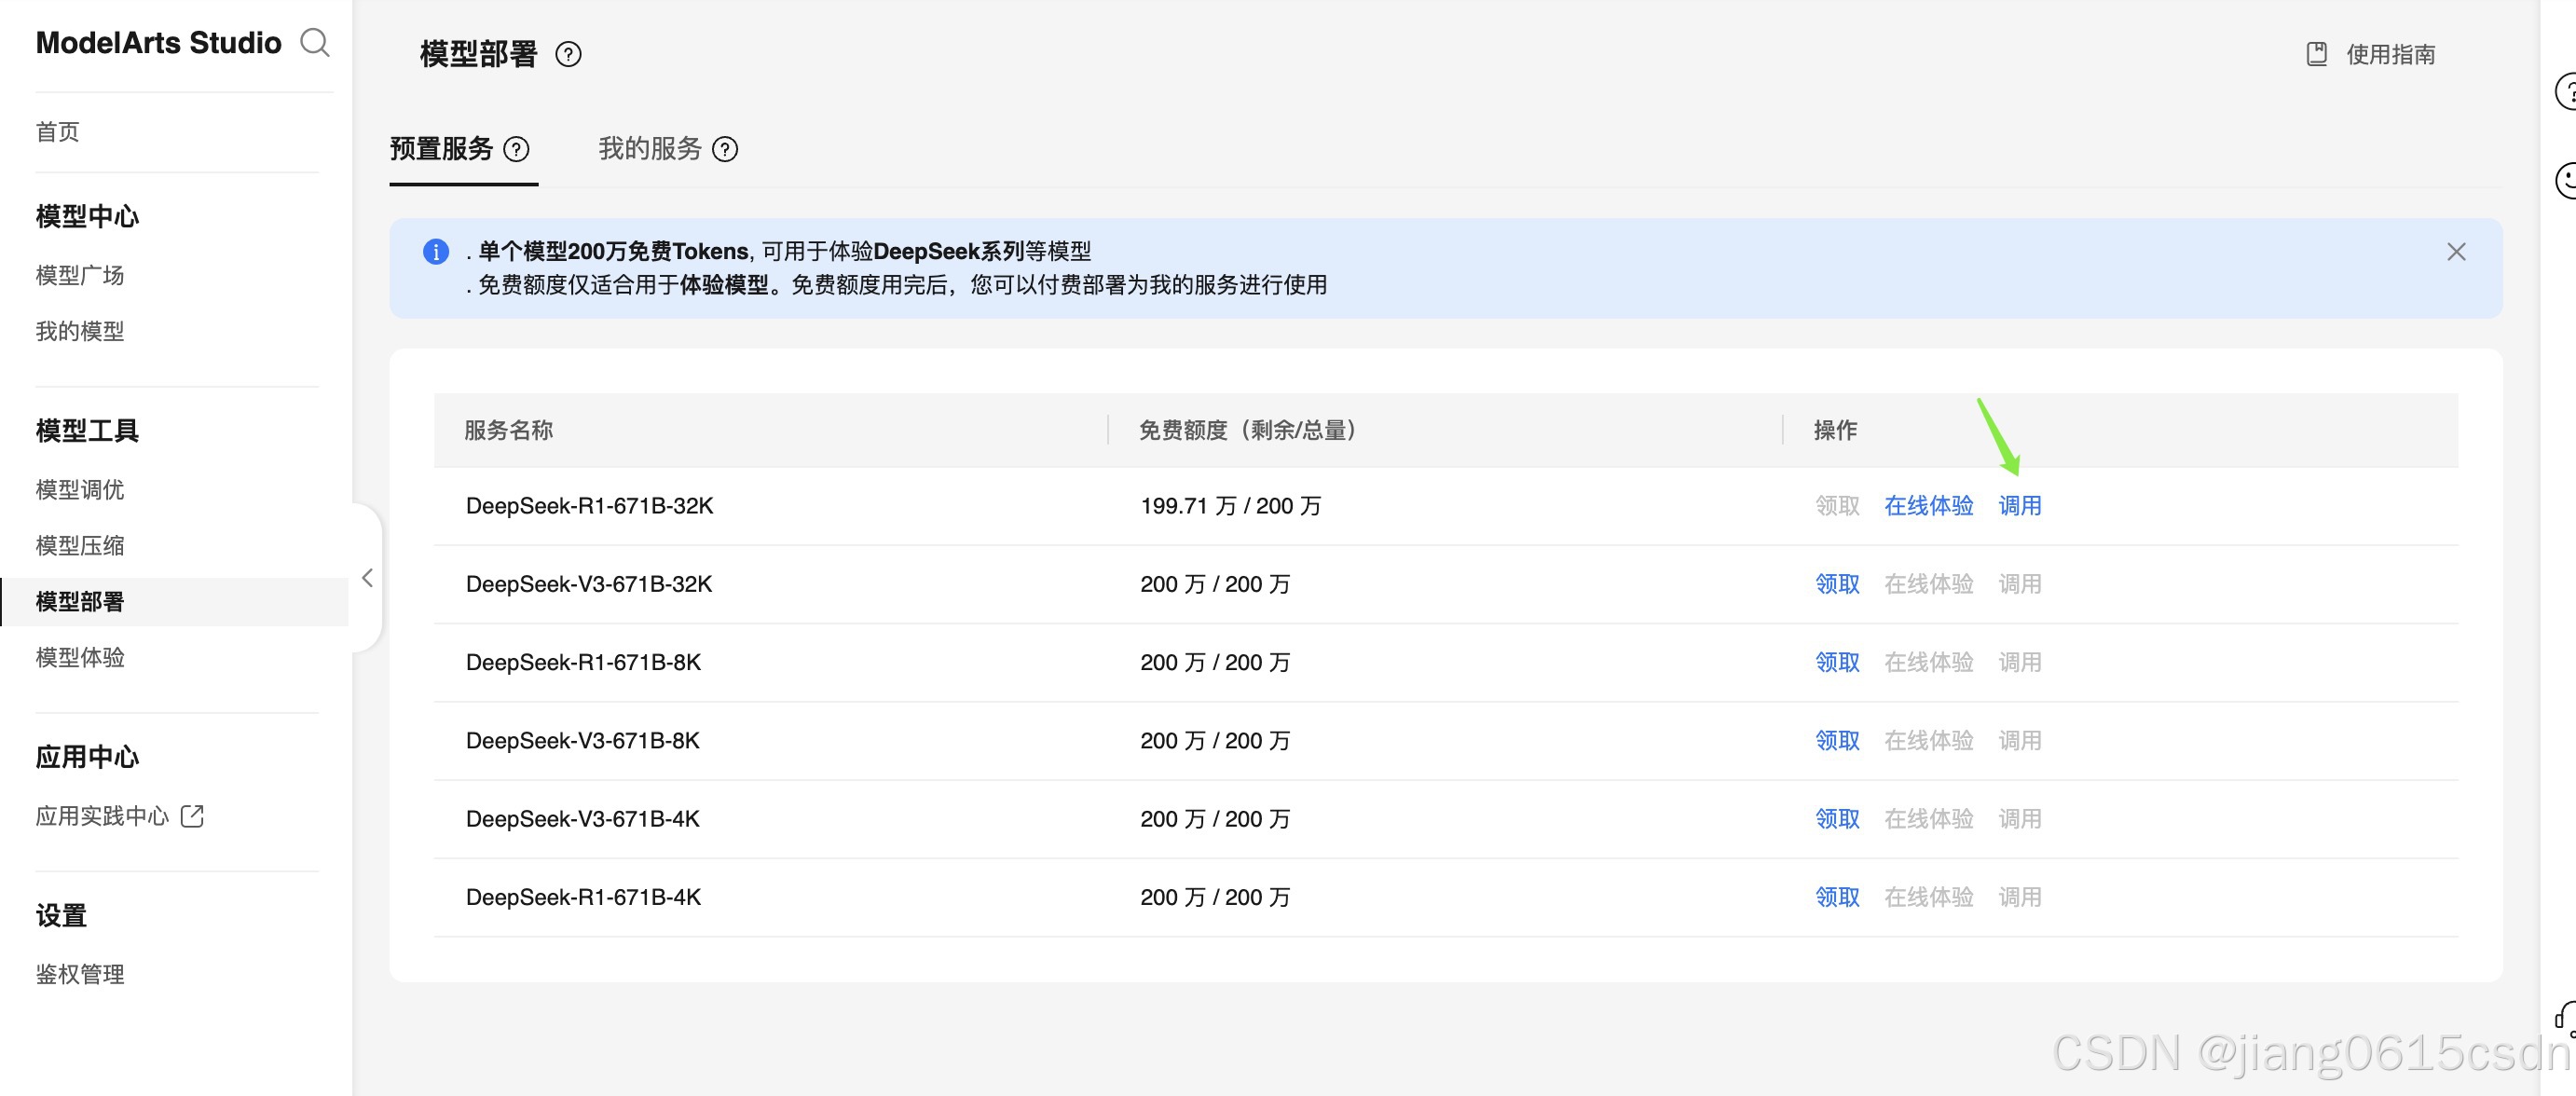Click 在线体验 for DeepSeek-R1-671B-32K
The width and height of the screenshot is (2576, 1096).
(1928, 506)
